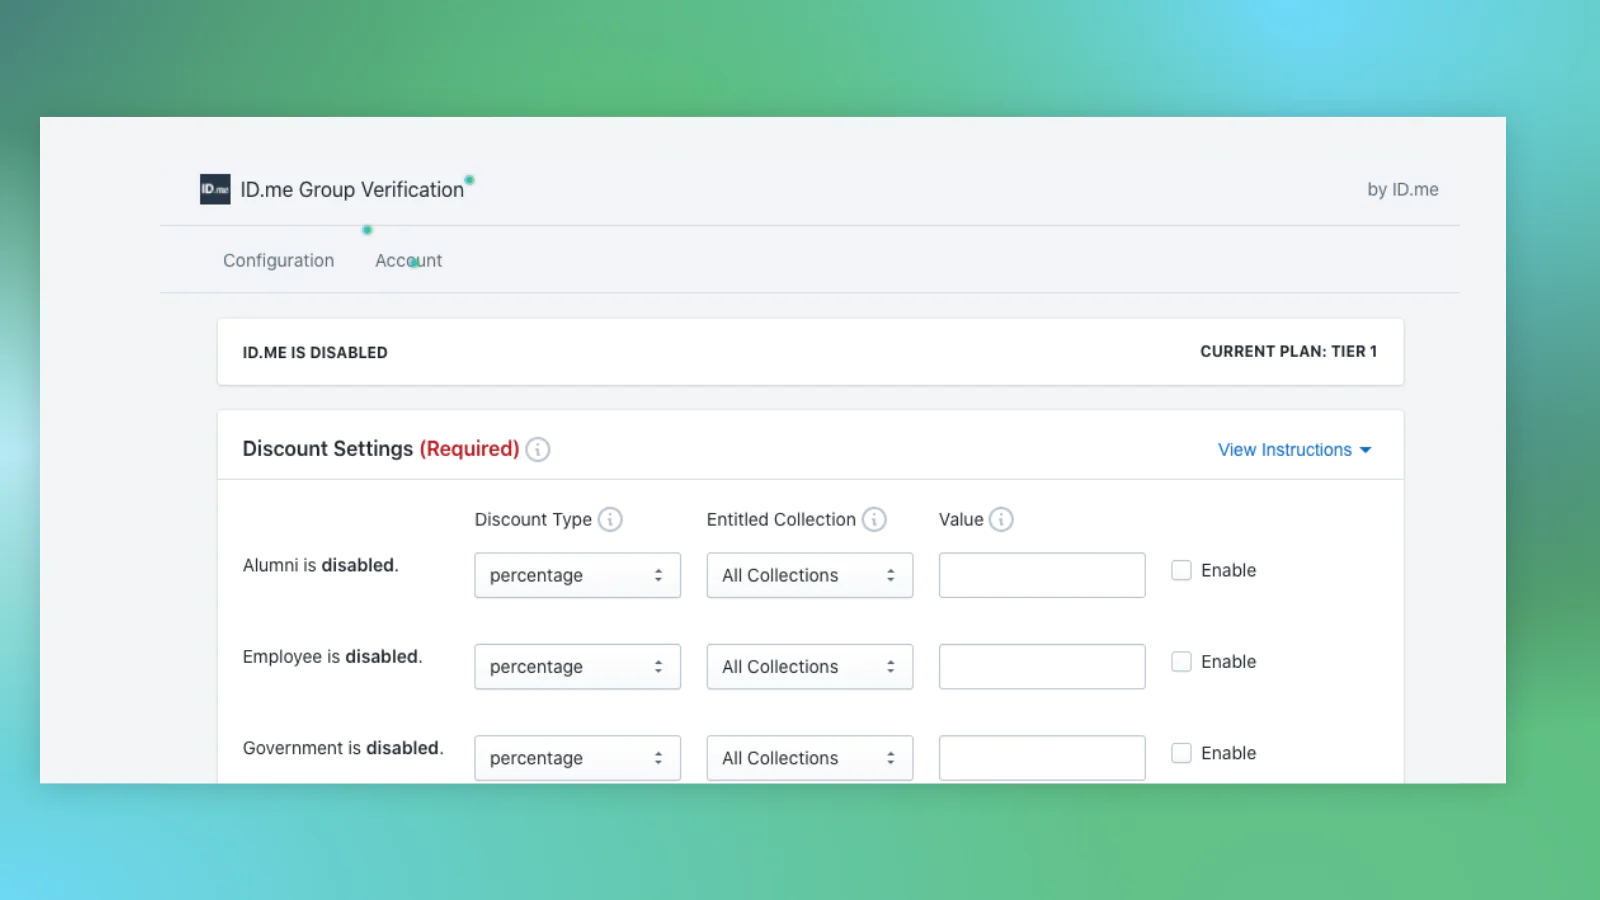Click the Discount Settings (Required) heading
The height and width of the screenshot is (900, 1600).
tap(380, 448)
